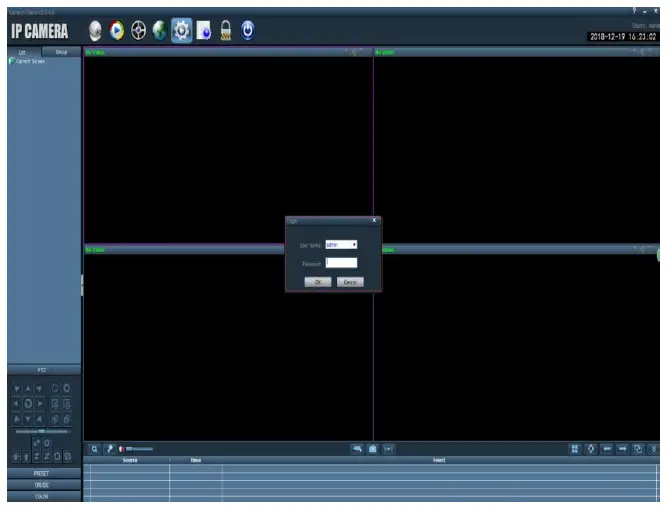
Task: Click the Password field in login dialog
Action: (x=341, y=263)
